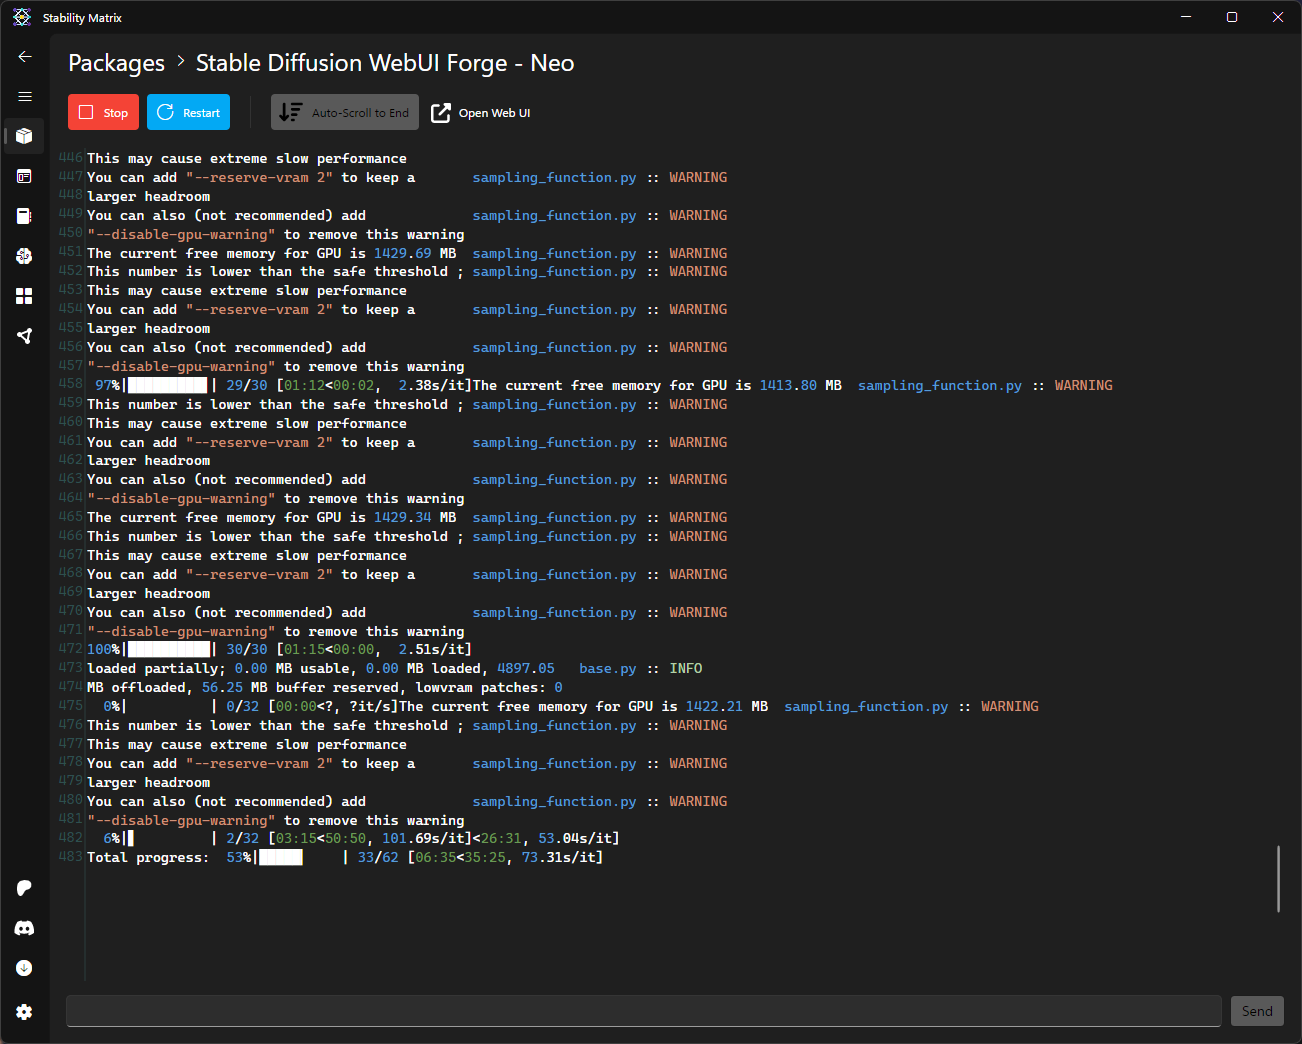
Task: Click the INFO log level label
Action: coord(686,668)
